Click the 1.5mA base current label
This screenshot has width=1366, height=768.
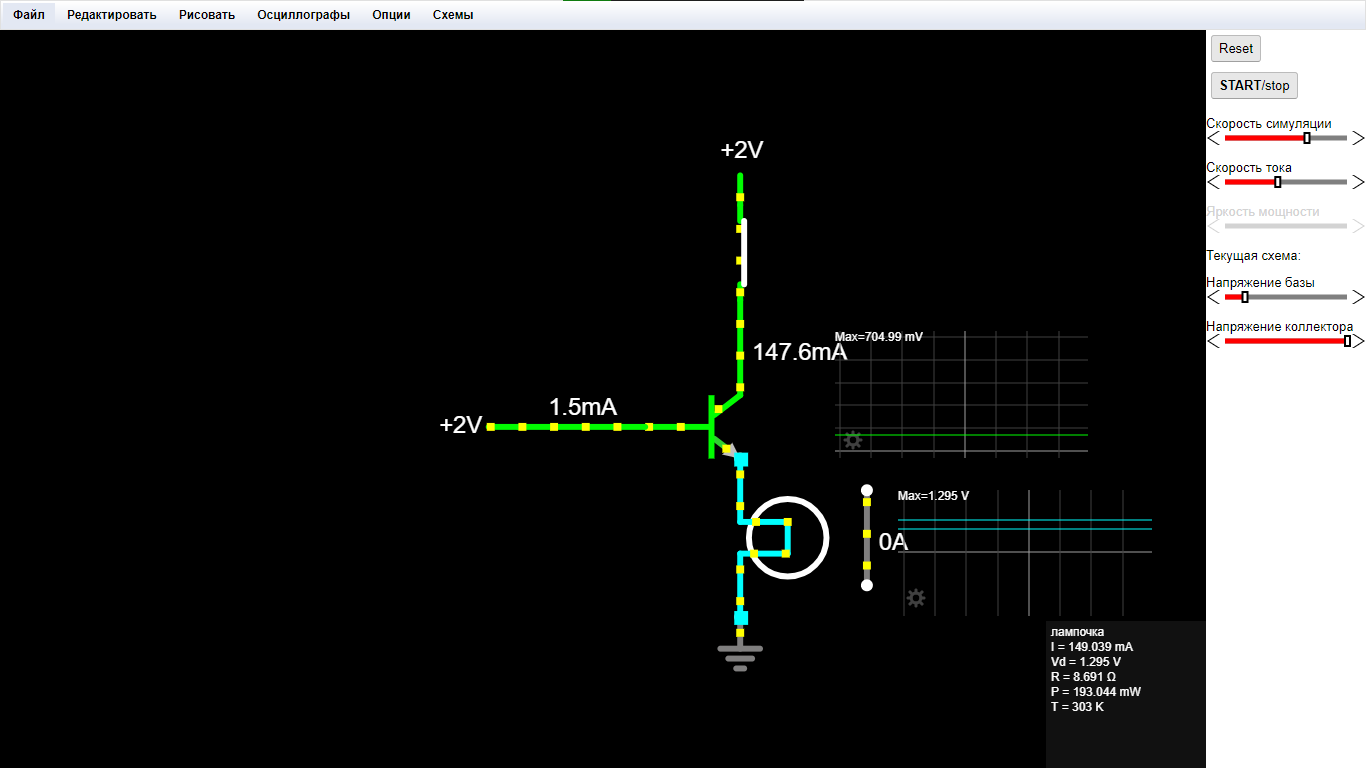coord(583,407)
